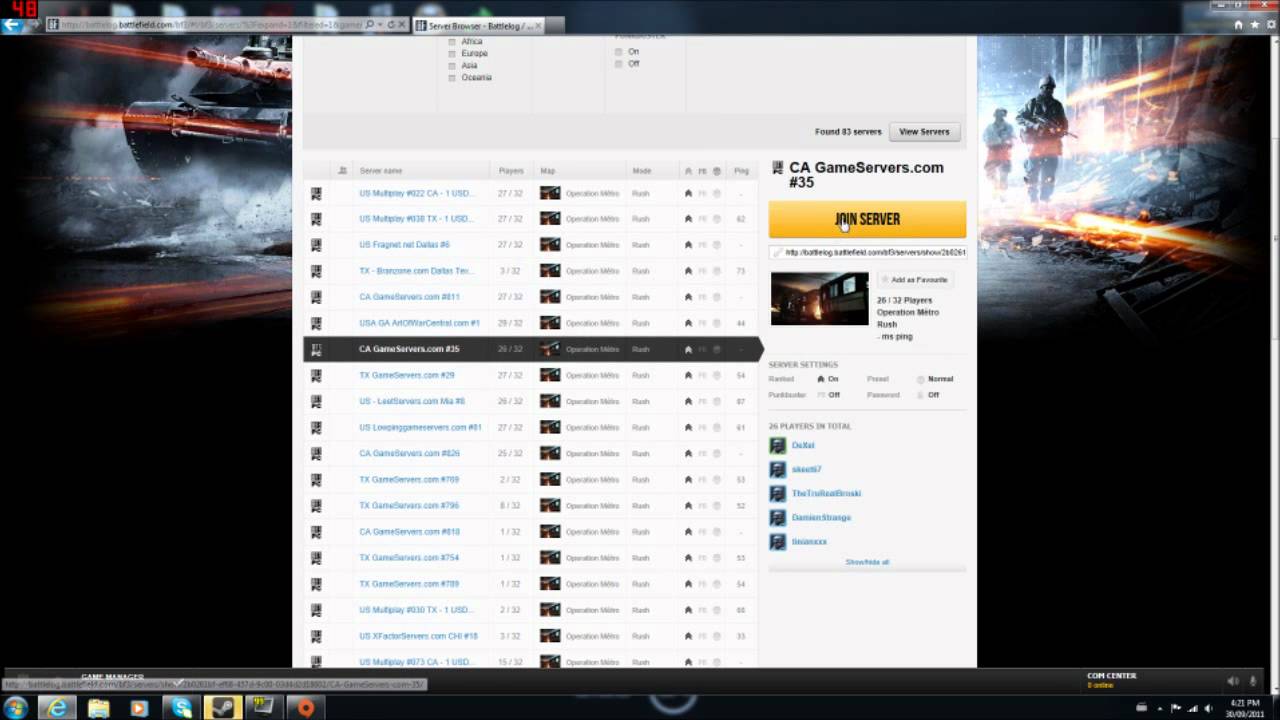Sort by the ranked icon column header
Image resolution: width=1280 pixels, height=720 pixels.
(688, 171)
